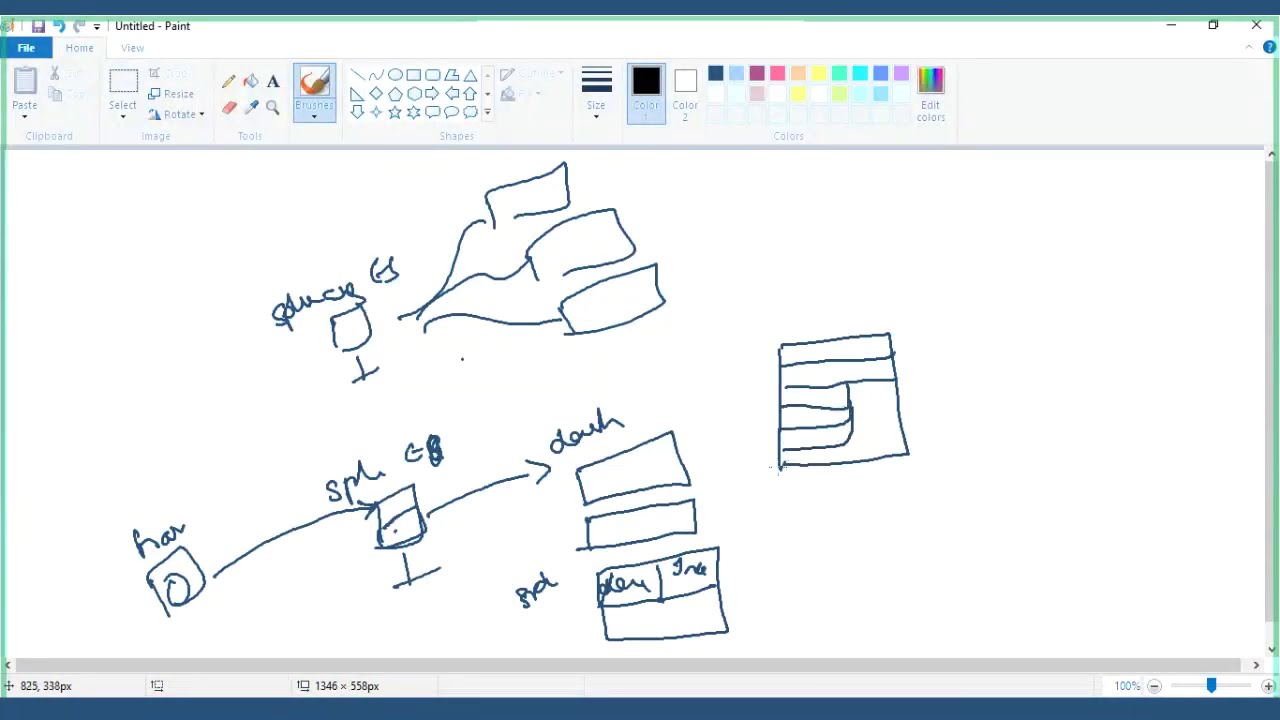Zoom out with the minus button

[1154, 686]
